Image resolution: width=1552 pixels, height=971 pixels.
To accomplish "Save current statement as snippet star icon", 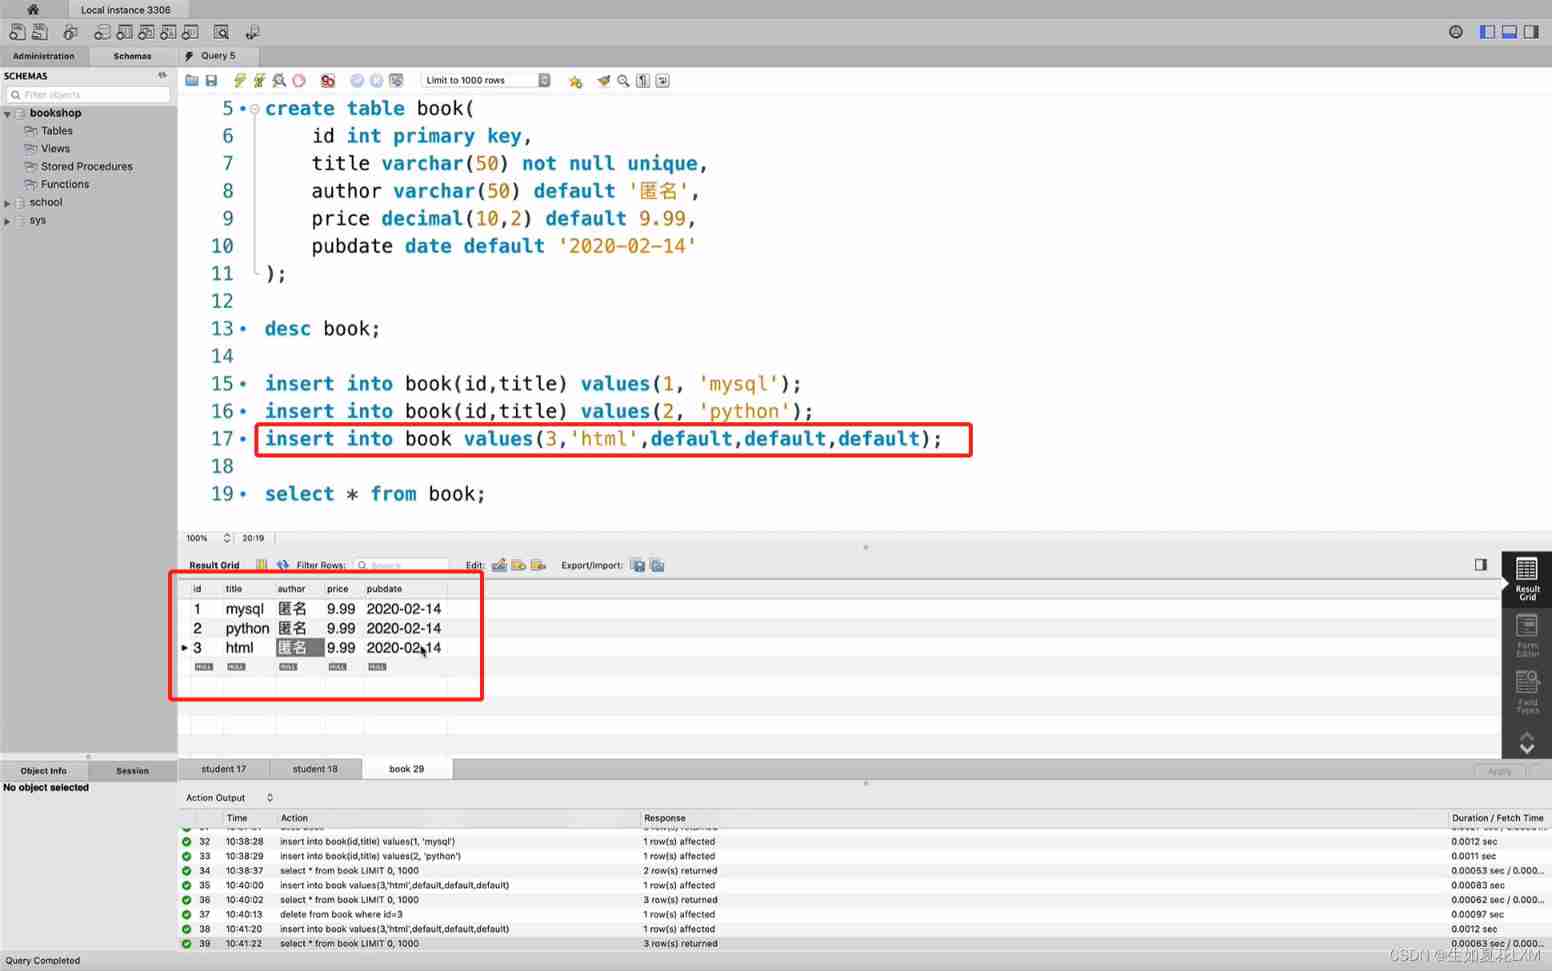I will point(575,81).
